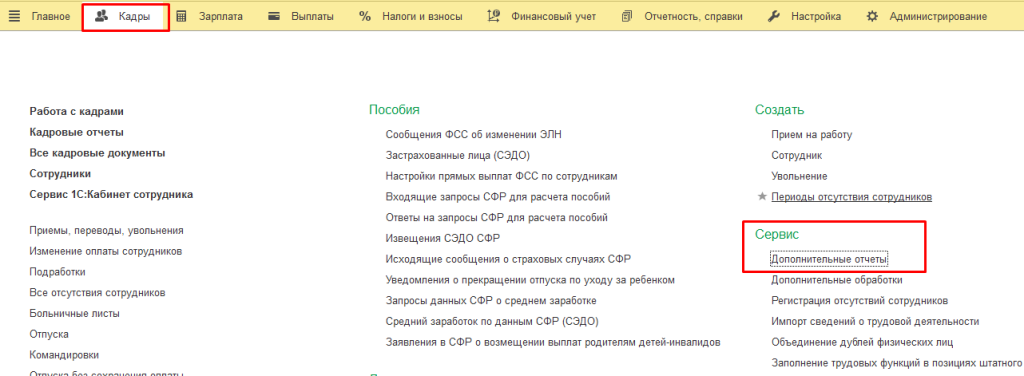Viewport: 1024px width, 376px height.
Task: Click the calculator icon of Зарплата section
Action: pyautogui.click(x=182, y=16)
